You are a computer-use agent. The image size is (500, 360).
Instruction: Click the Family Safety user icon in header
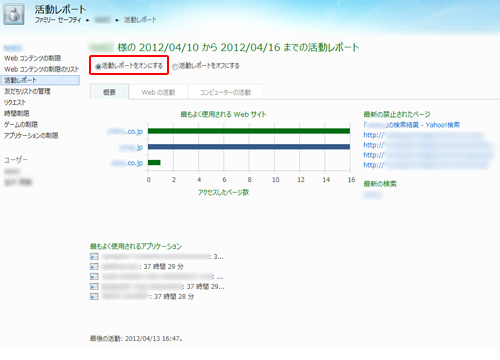point(14,14)
